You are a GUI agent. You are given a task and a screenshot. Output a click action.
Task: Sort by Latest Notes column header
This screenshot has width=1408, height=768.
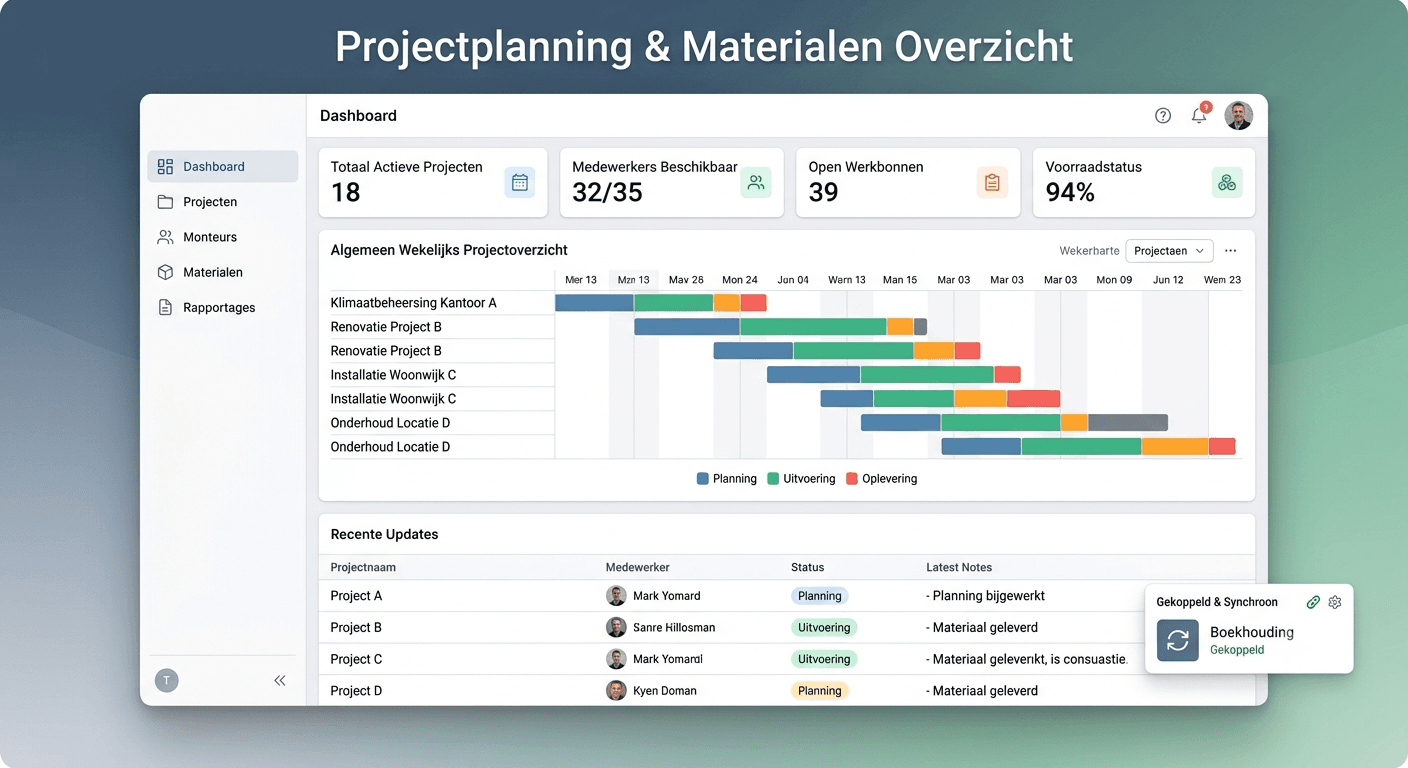pyautogui.click(x=959, y=567)
